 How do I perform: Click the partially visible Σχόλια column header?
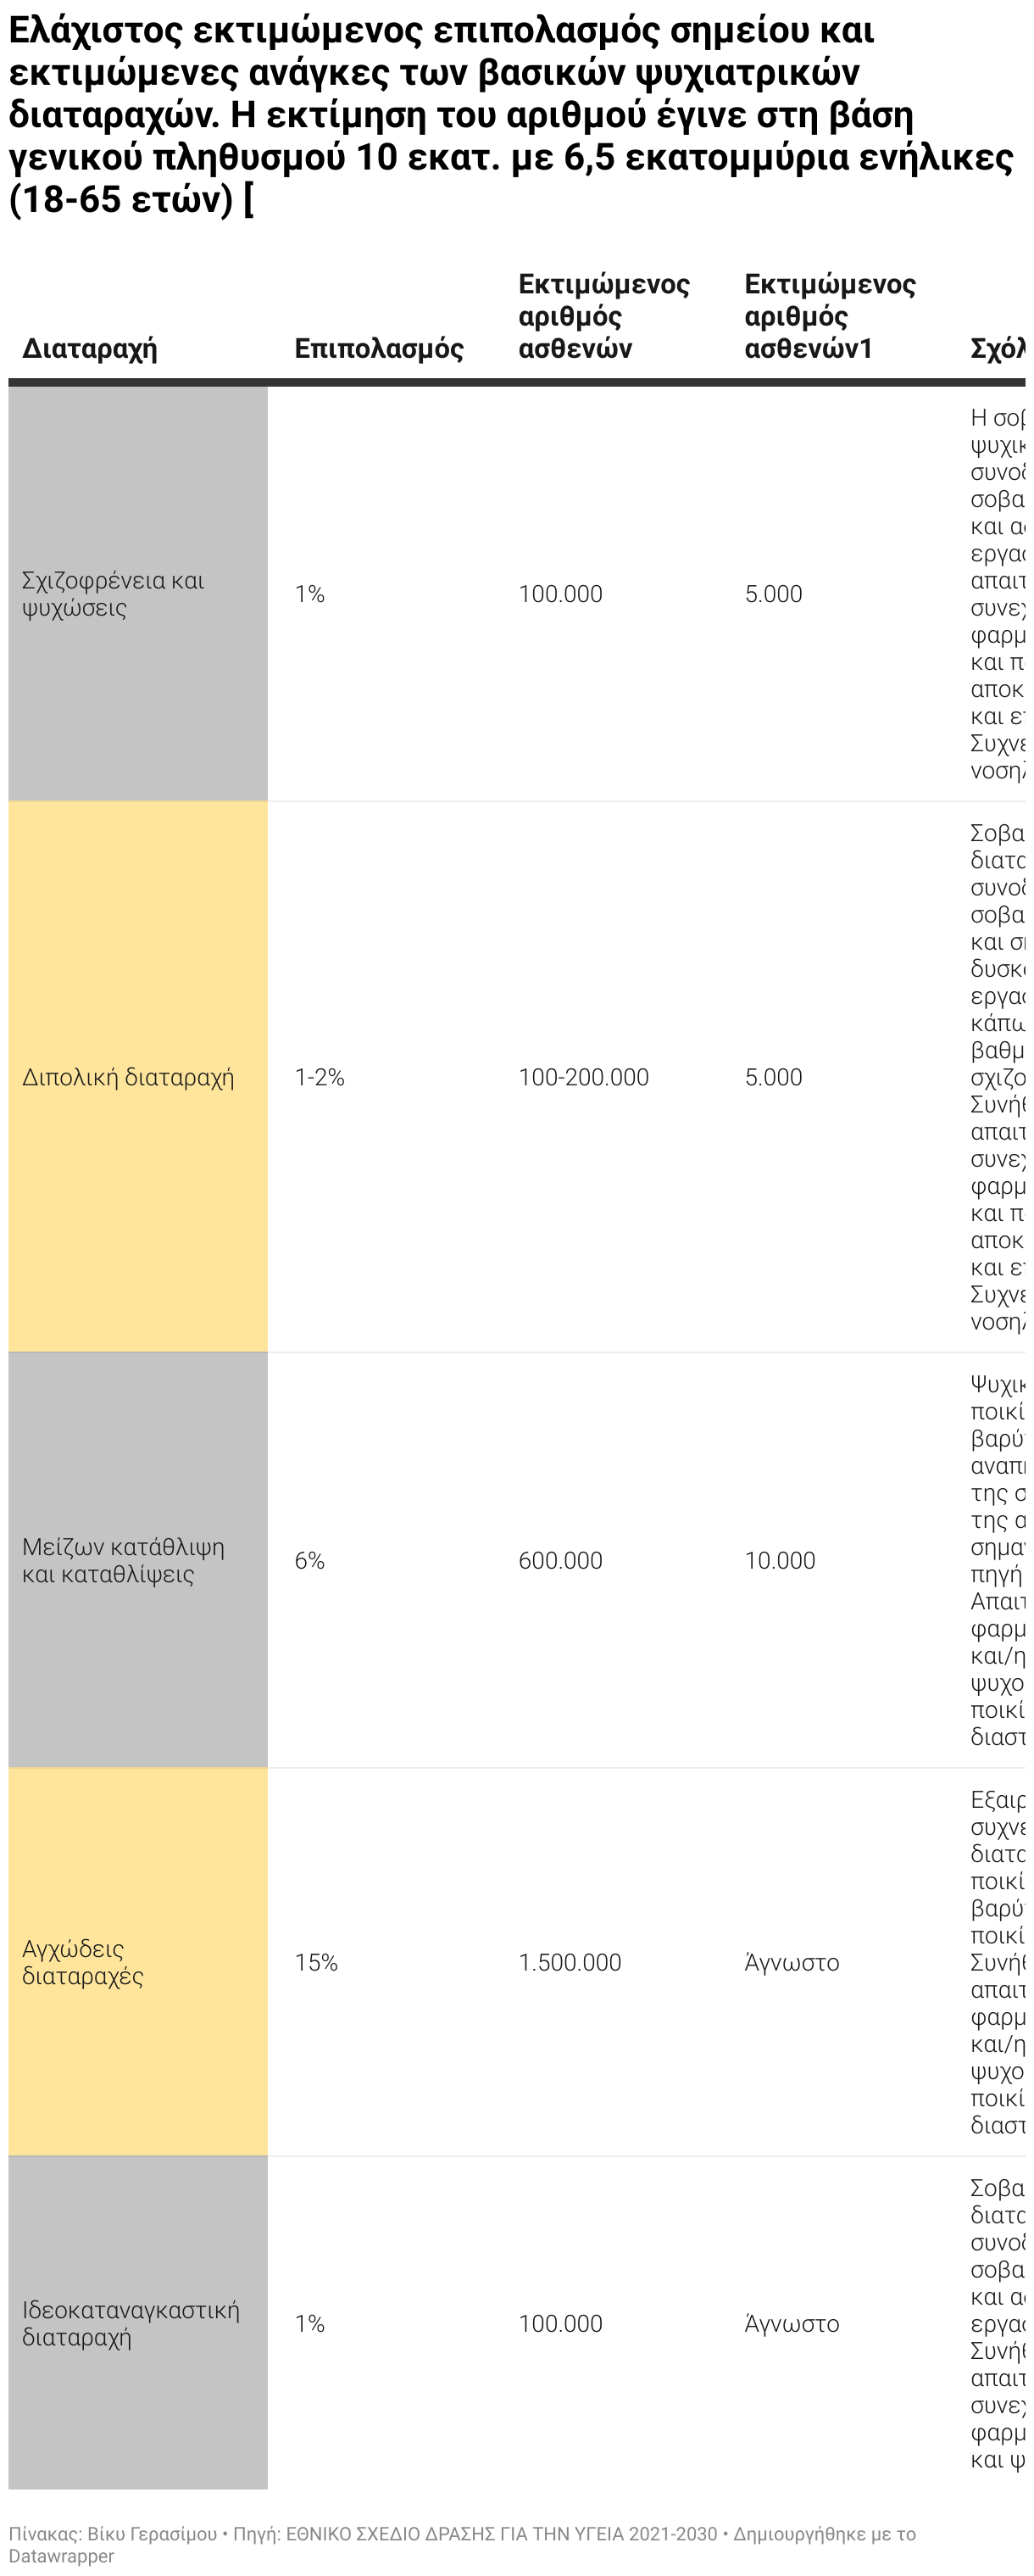tap(997, 348)
